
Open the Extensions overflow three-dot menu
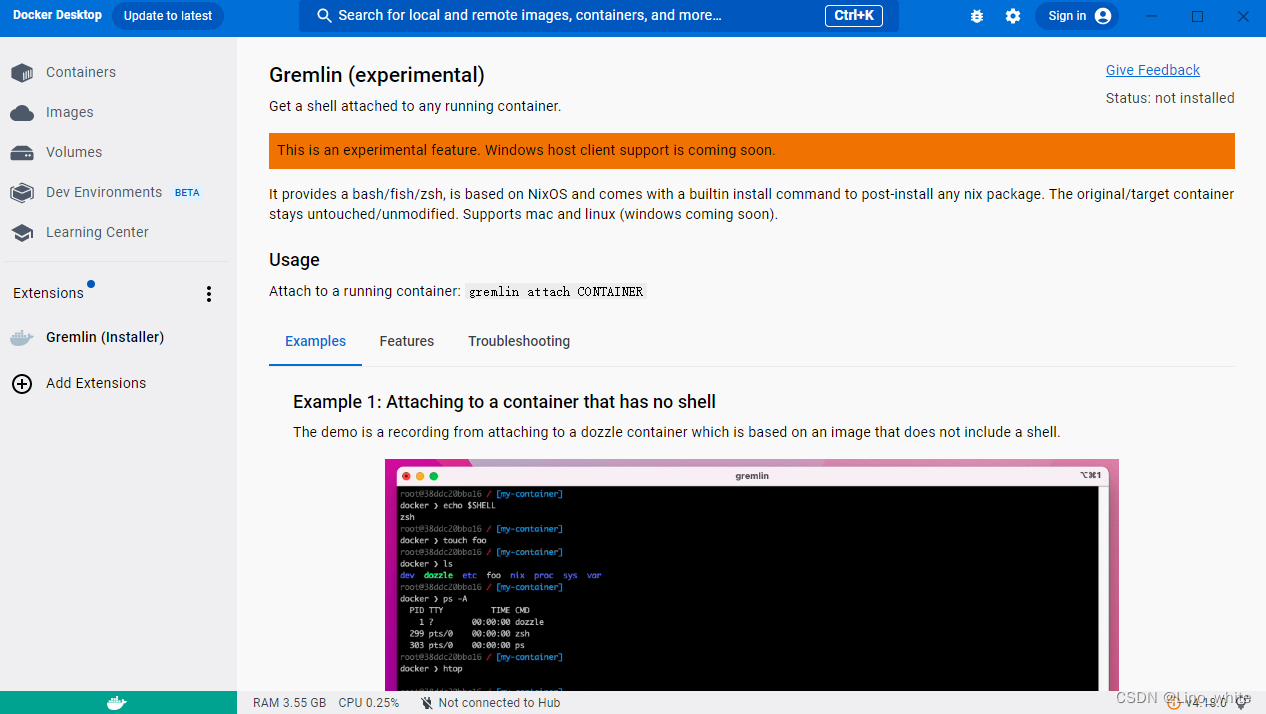209,293
